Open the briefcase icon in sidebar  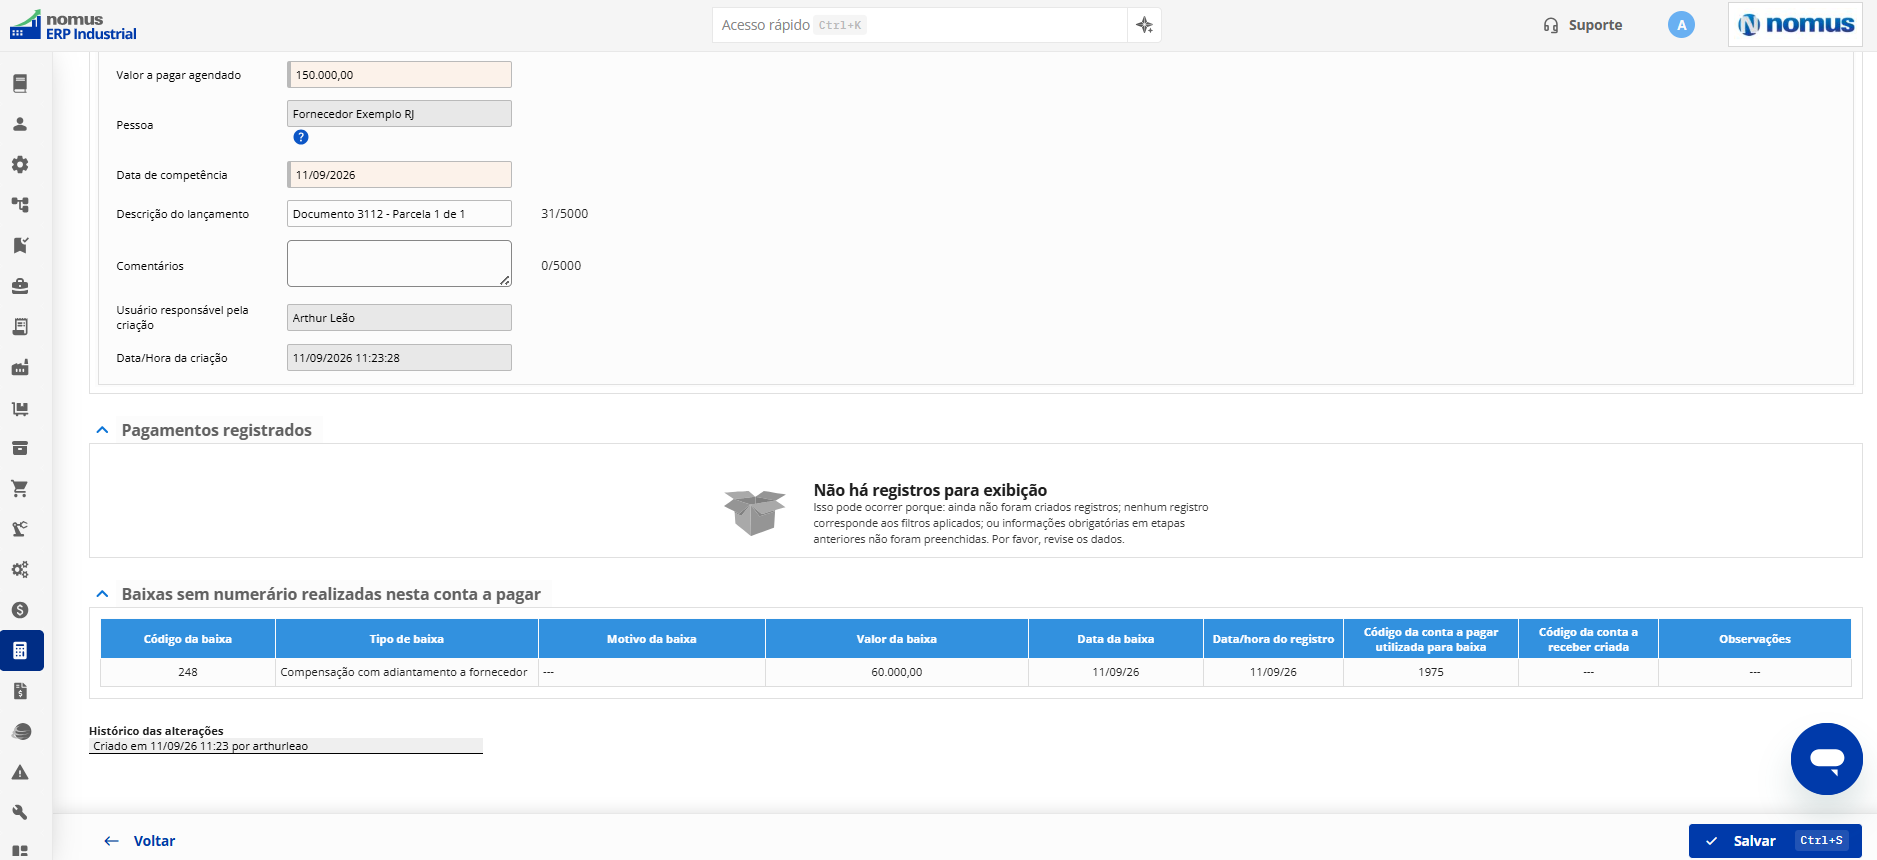click(x=20, y=286)
